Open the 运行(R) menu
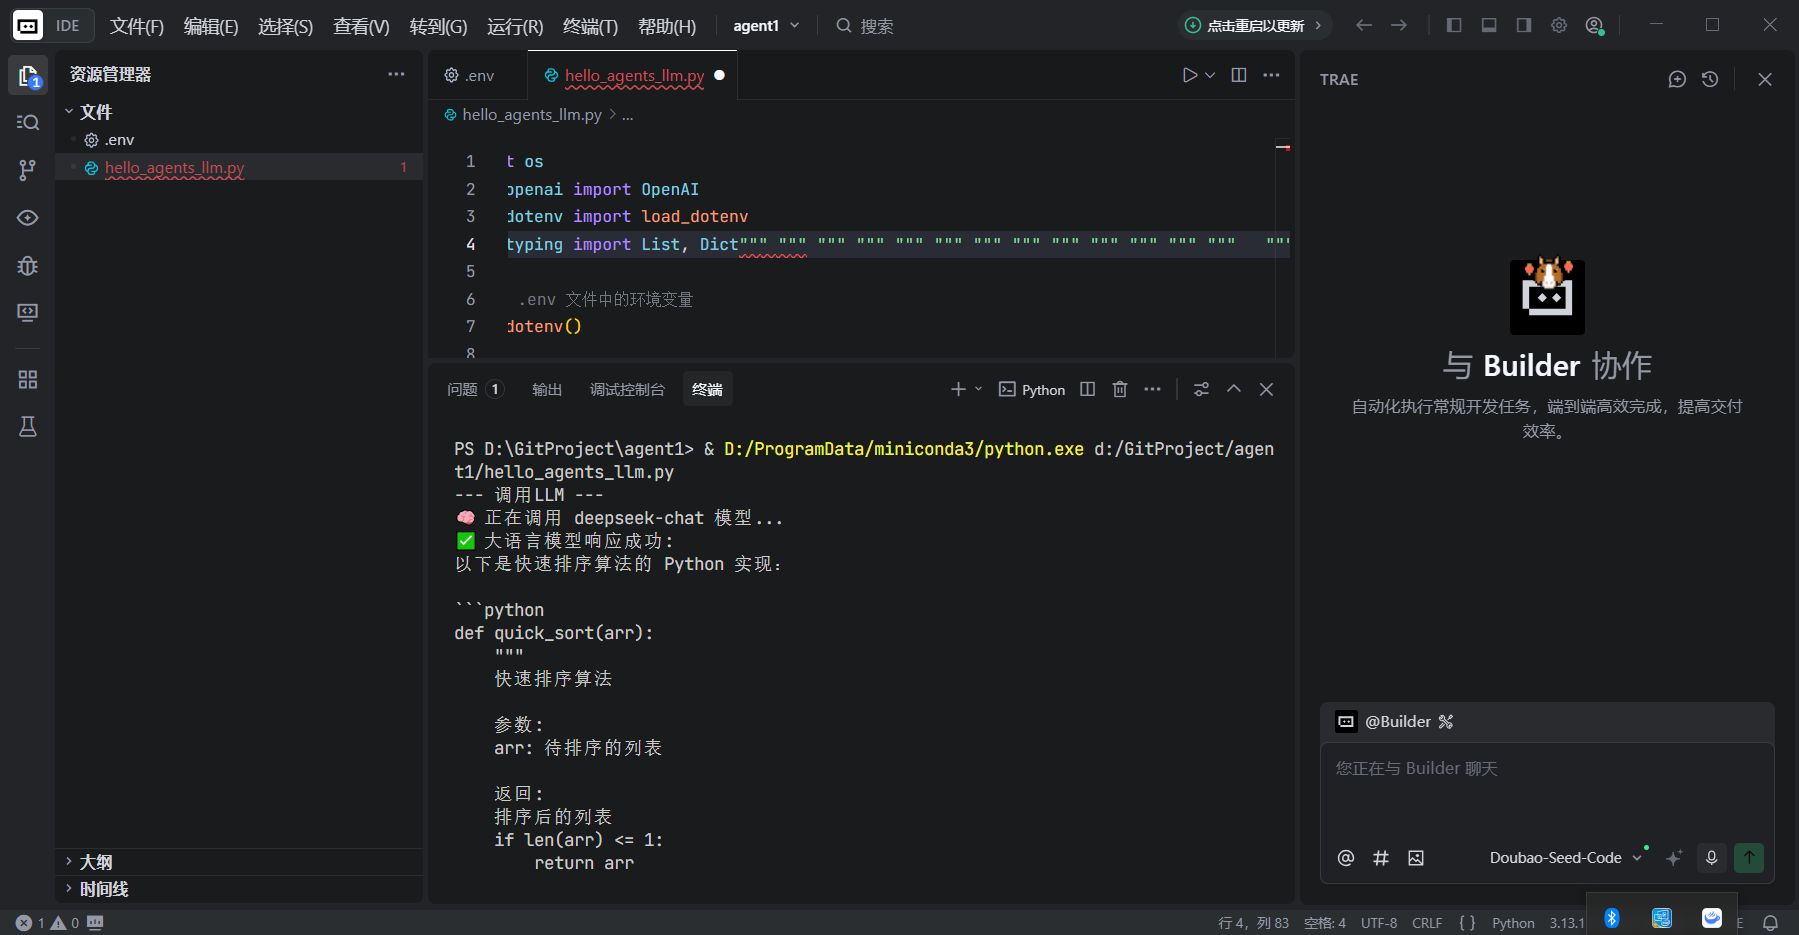The height and width of the screenshot is (935, 1799). (515, 26)
